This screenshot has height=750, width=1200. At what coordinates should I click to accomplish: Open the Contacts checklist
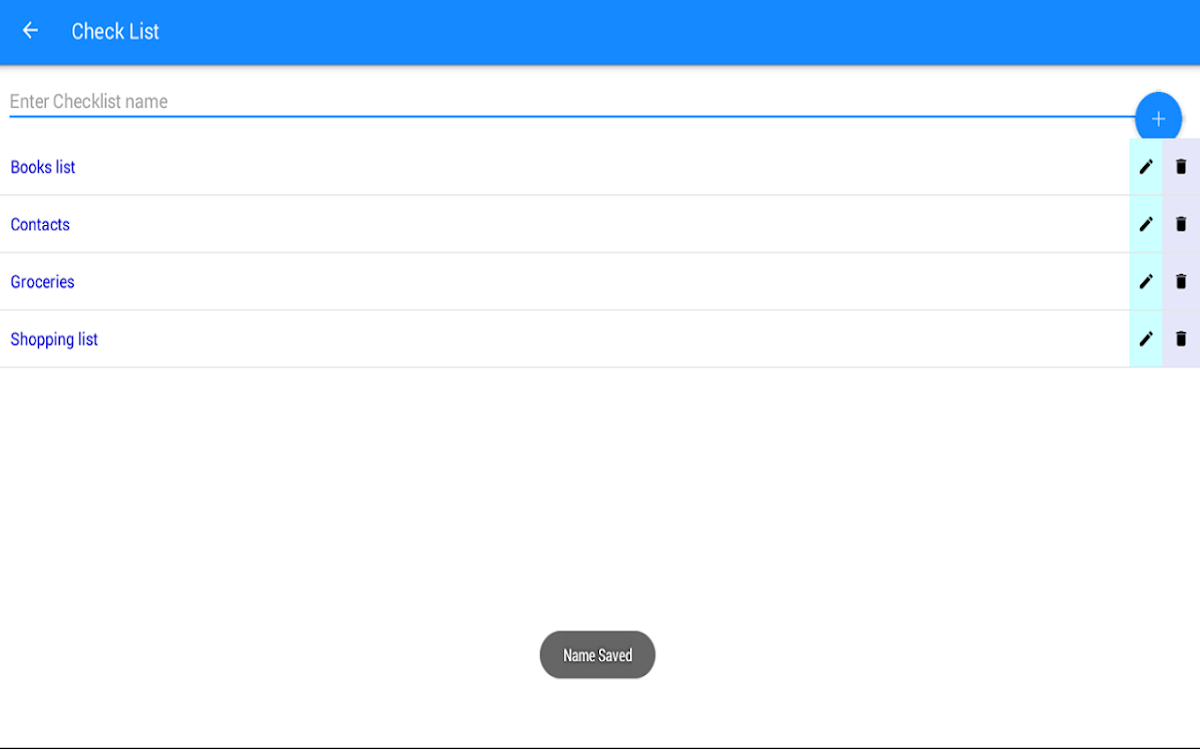[x=40, y=225]
